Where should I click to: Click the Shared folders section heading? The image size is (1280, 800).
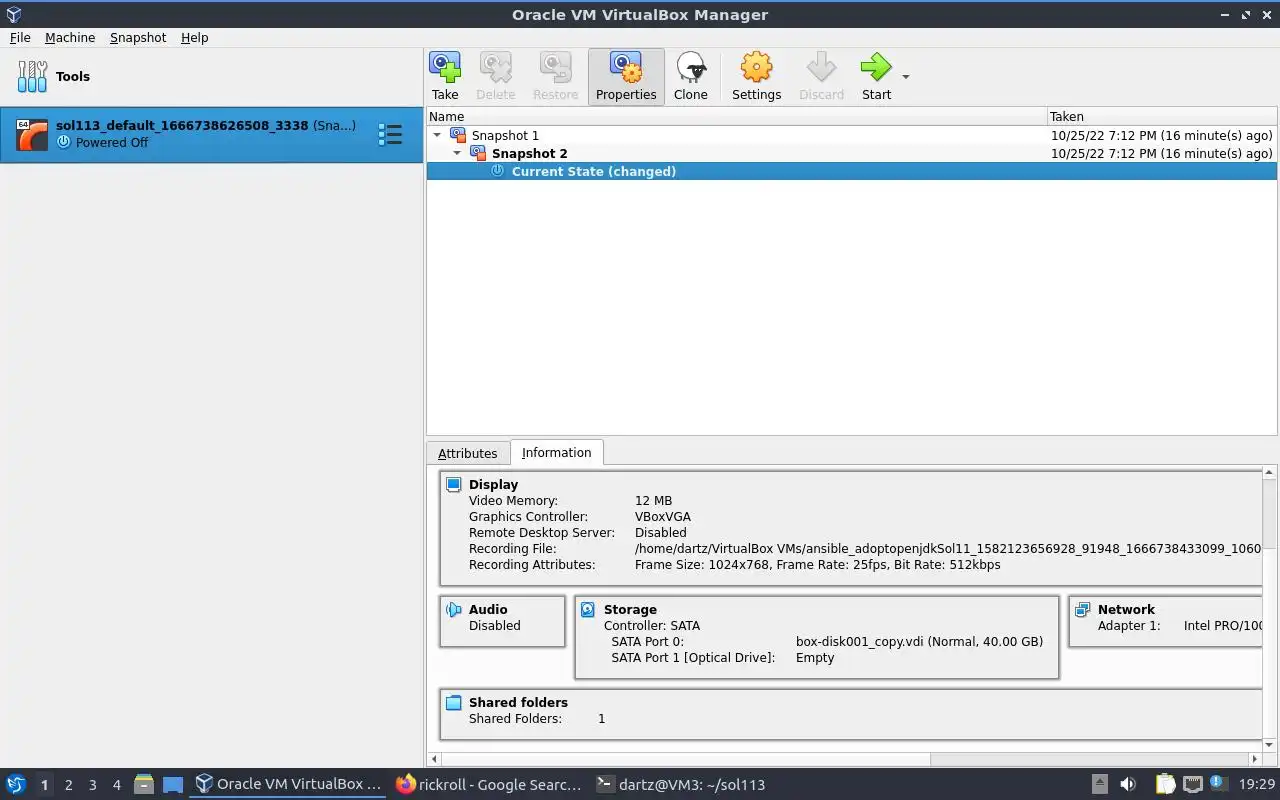tap(518, 702)
